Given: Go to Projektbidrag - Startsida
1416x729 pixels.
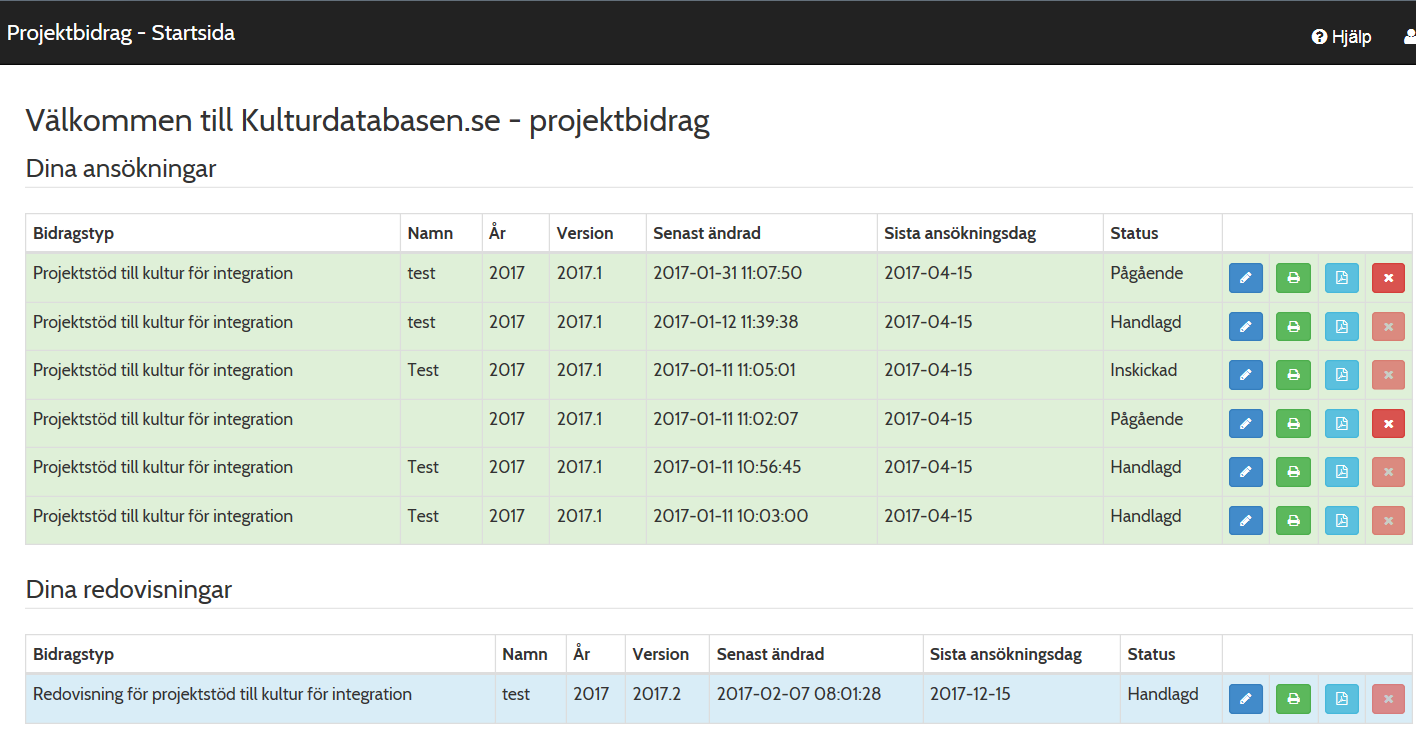Looking at the screenshot, I should pos(121,33).
